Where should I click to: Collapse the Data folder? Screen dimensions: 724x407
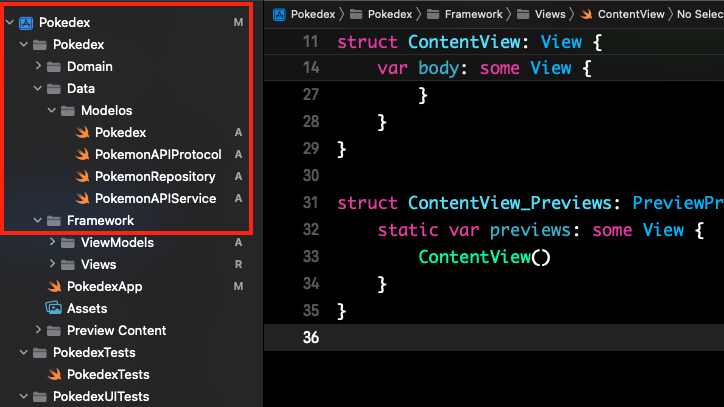pyautogui.click(x=39, y=88)
